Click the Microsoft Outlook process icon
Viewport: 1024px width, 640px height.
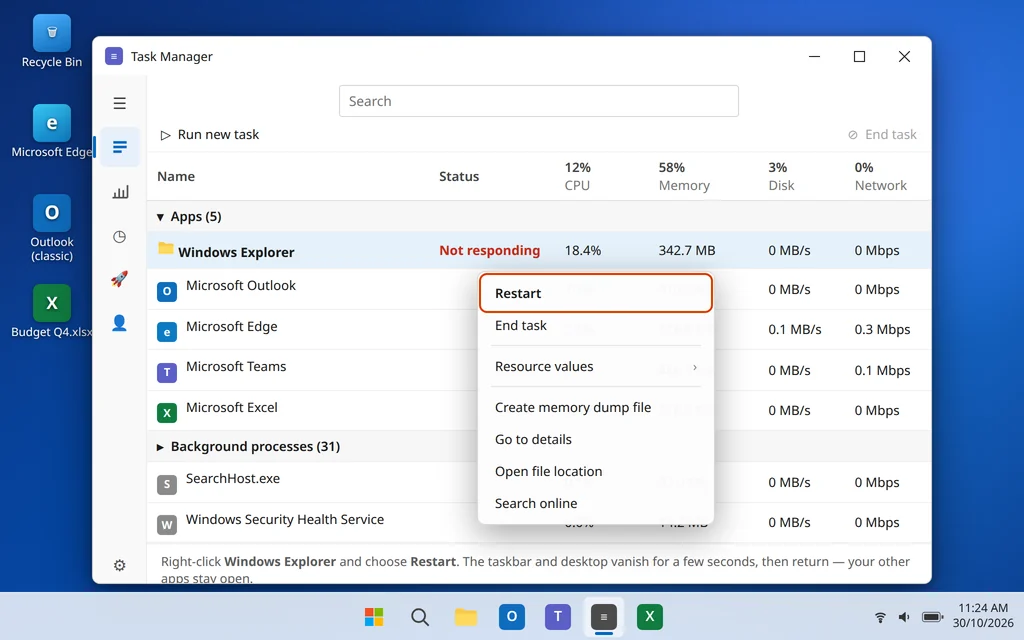click(x=167, y=291)
